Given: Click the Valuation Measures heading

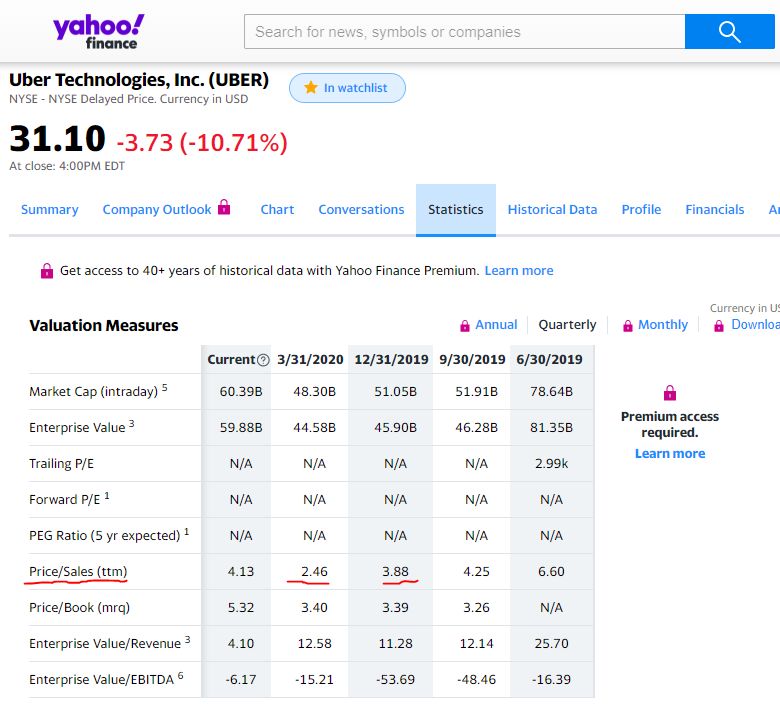Looking at the screenshot, I should click(103, 325).
